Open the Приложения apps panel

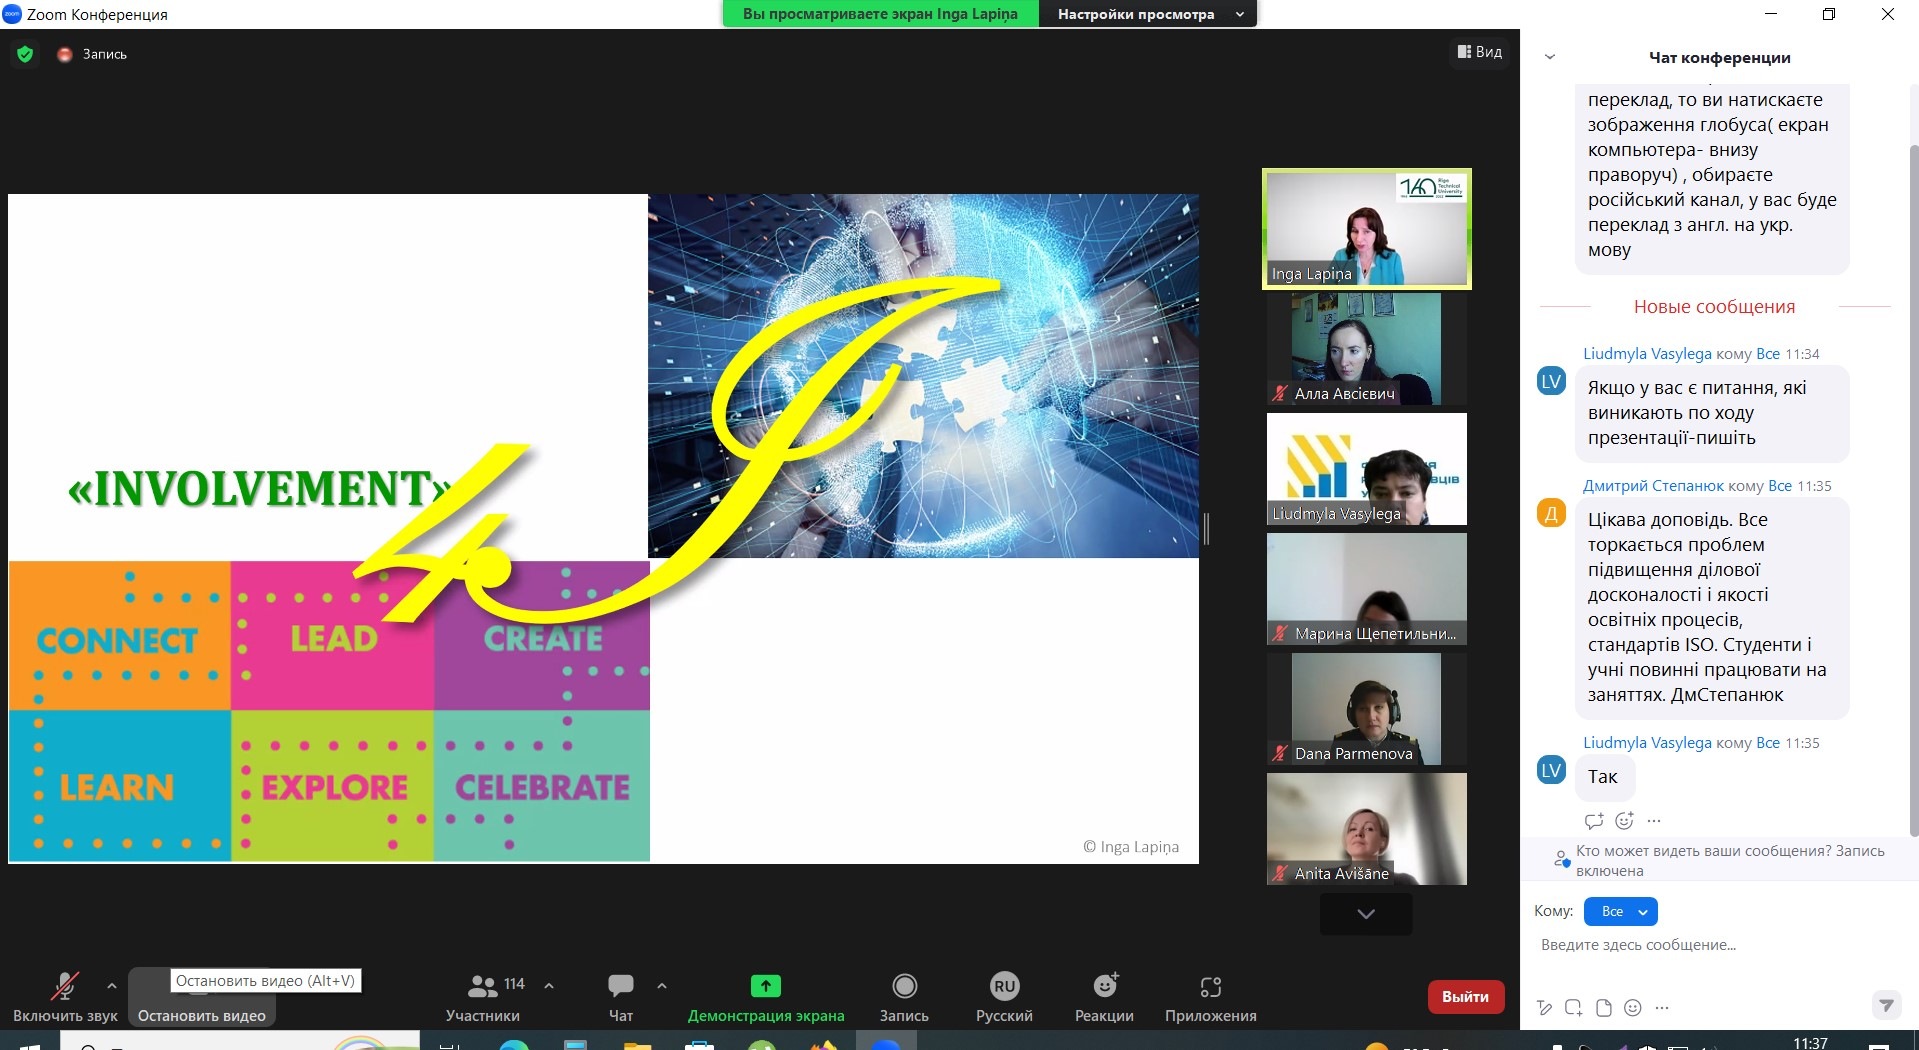click(x=1211, y=997)
